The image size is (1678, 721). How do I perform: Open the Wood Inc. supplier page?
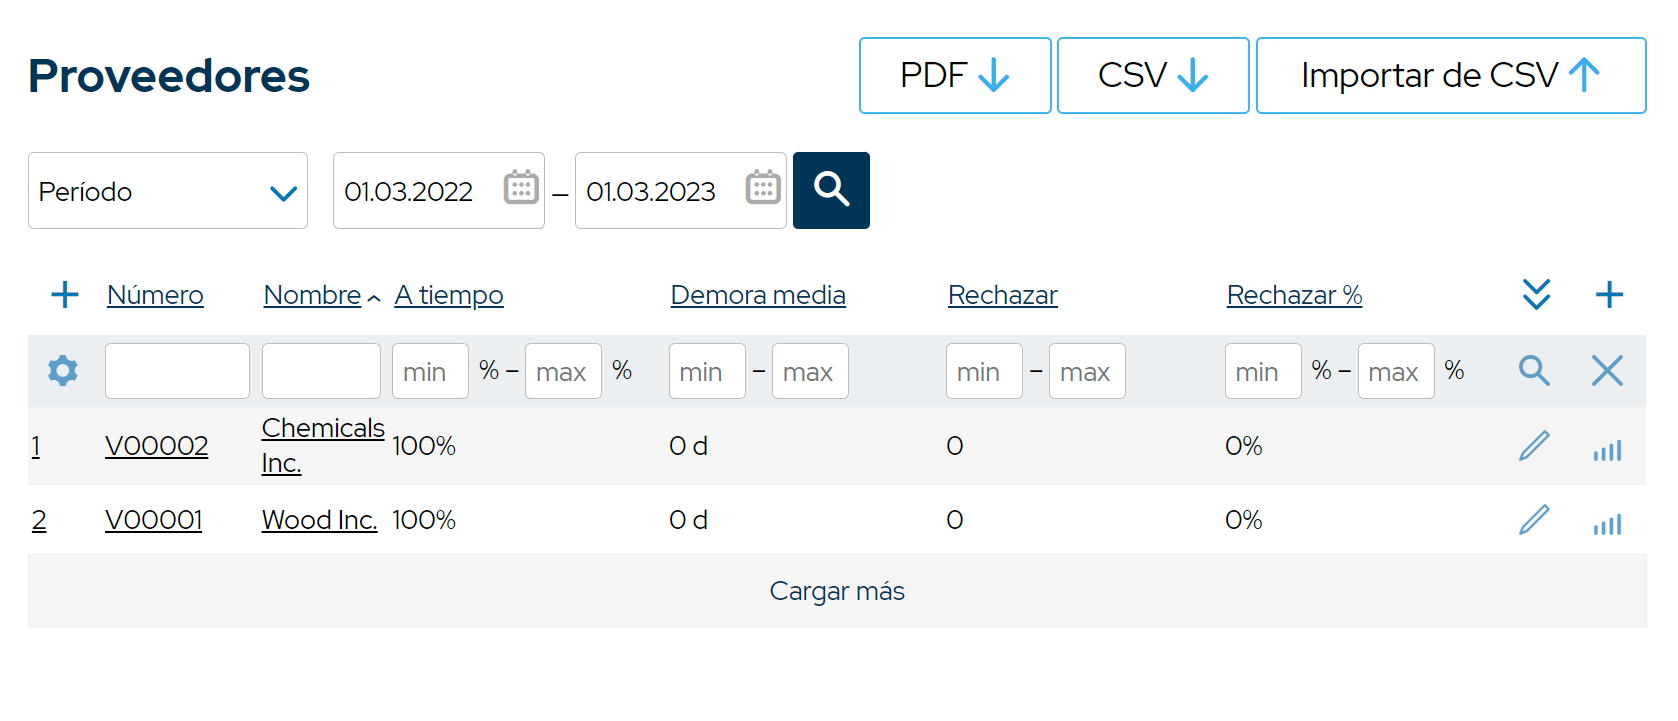319,520
